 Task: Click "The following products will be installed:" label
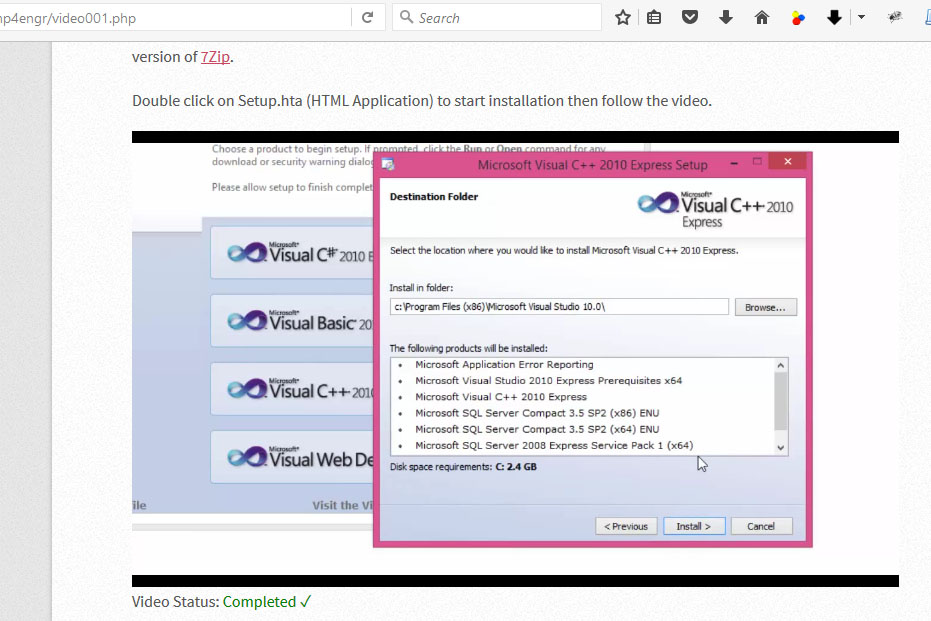click(x=468, y=348)
